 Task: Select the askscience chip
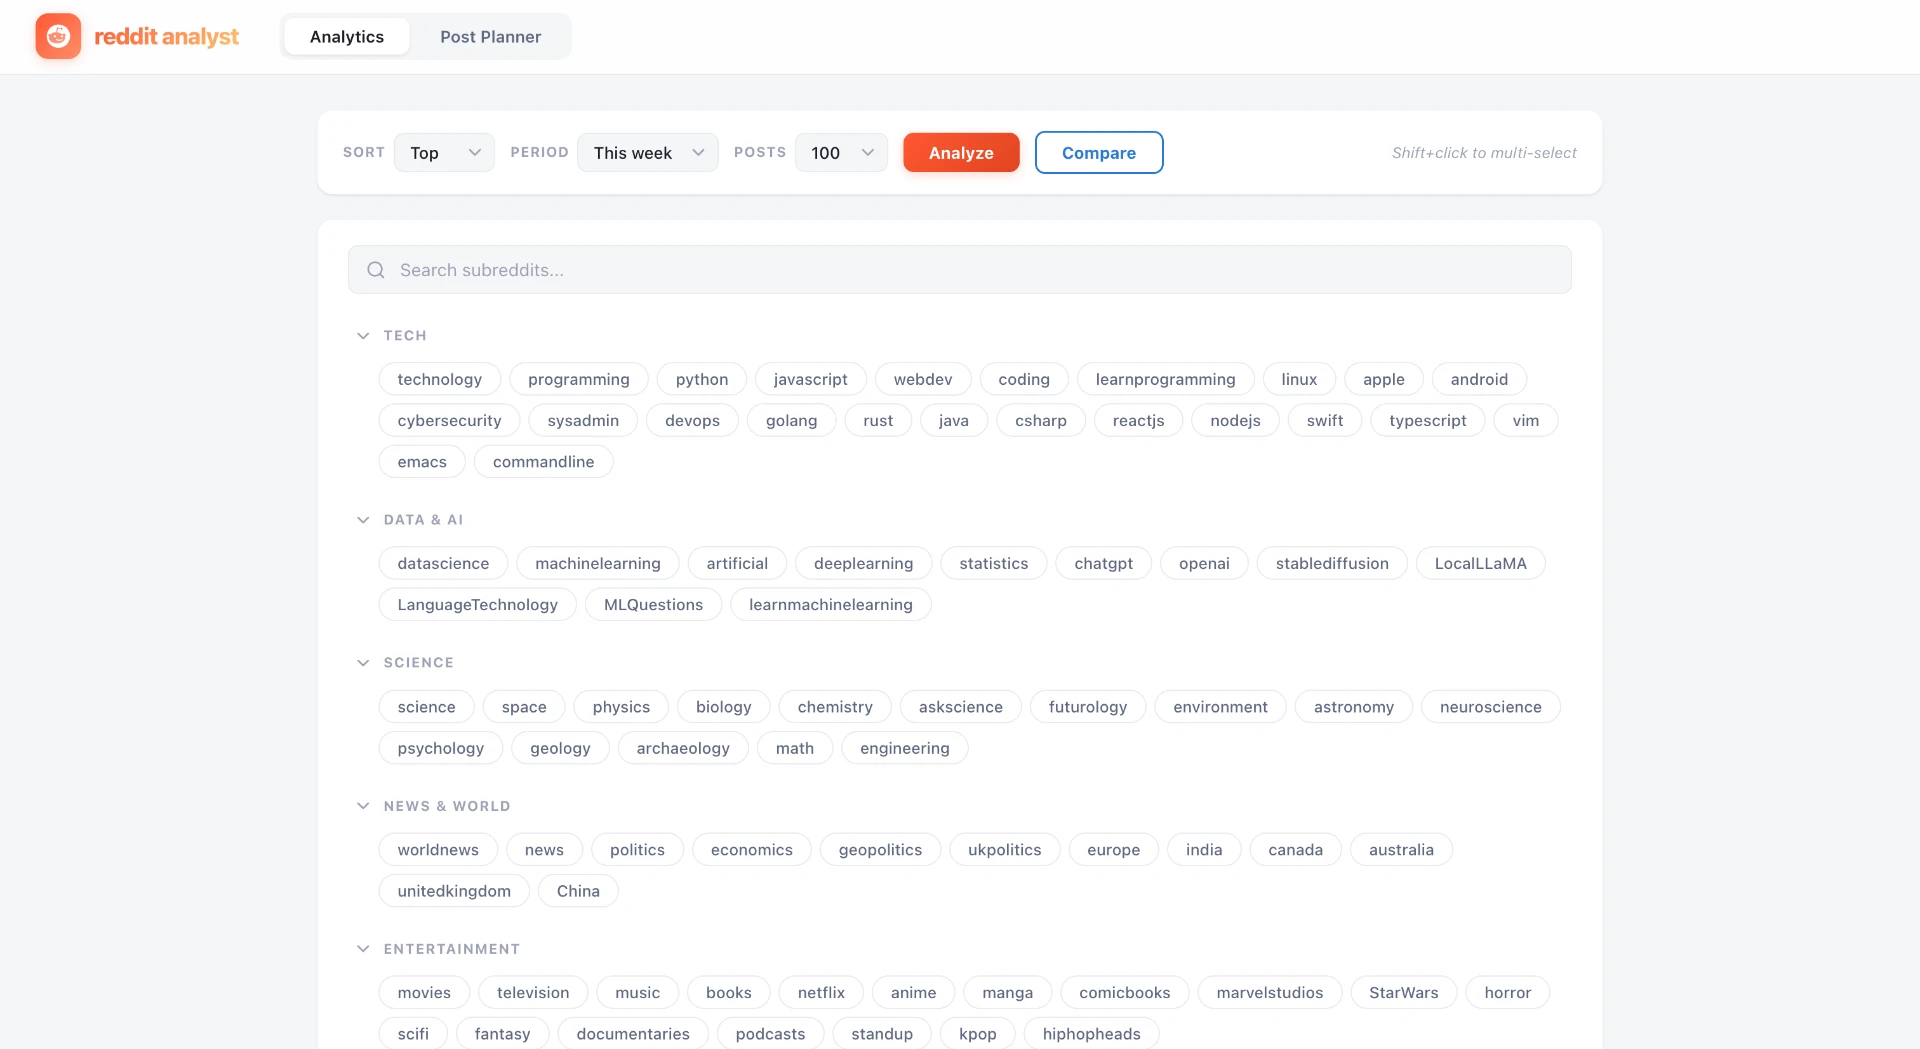961,707
